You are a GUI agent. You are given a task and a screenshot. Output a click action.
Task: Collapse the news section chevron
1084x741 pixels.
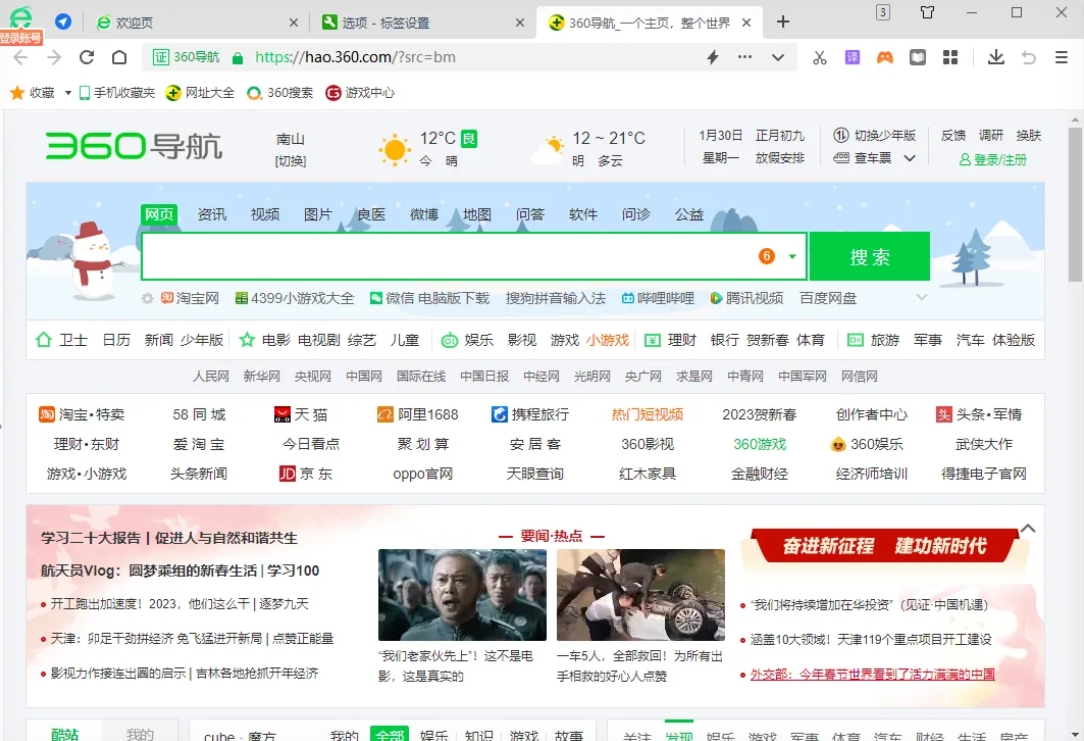click(x=1027, y=528)
